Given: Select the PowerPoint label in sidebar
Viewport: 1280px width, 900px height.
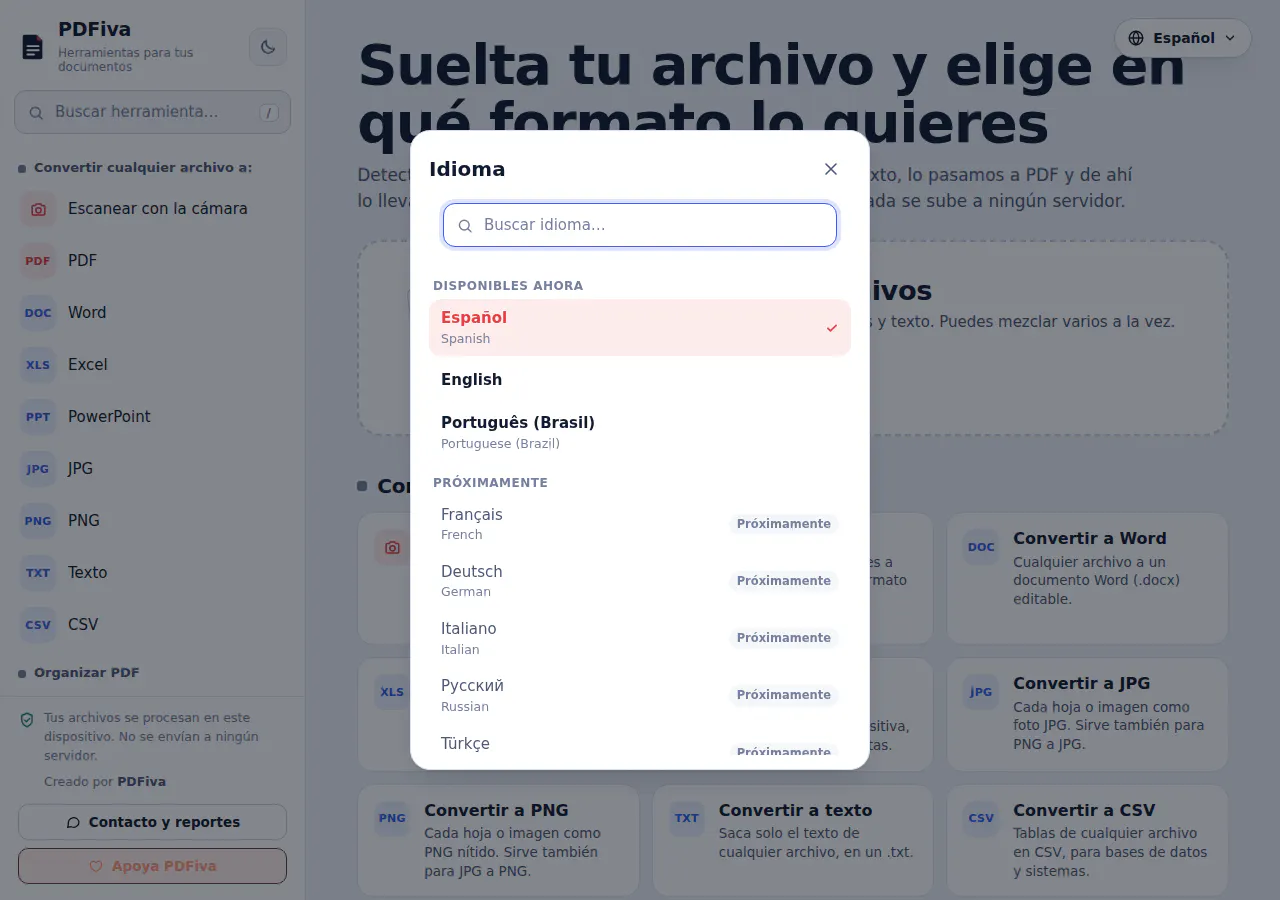Looking at the screenshot, I should (x=109, y=417).
